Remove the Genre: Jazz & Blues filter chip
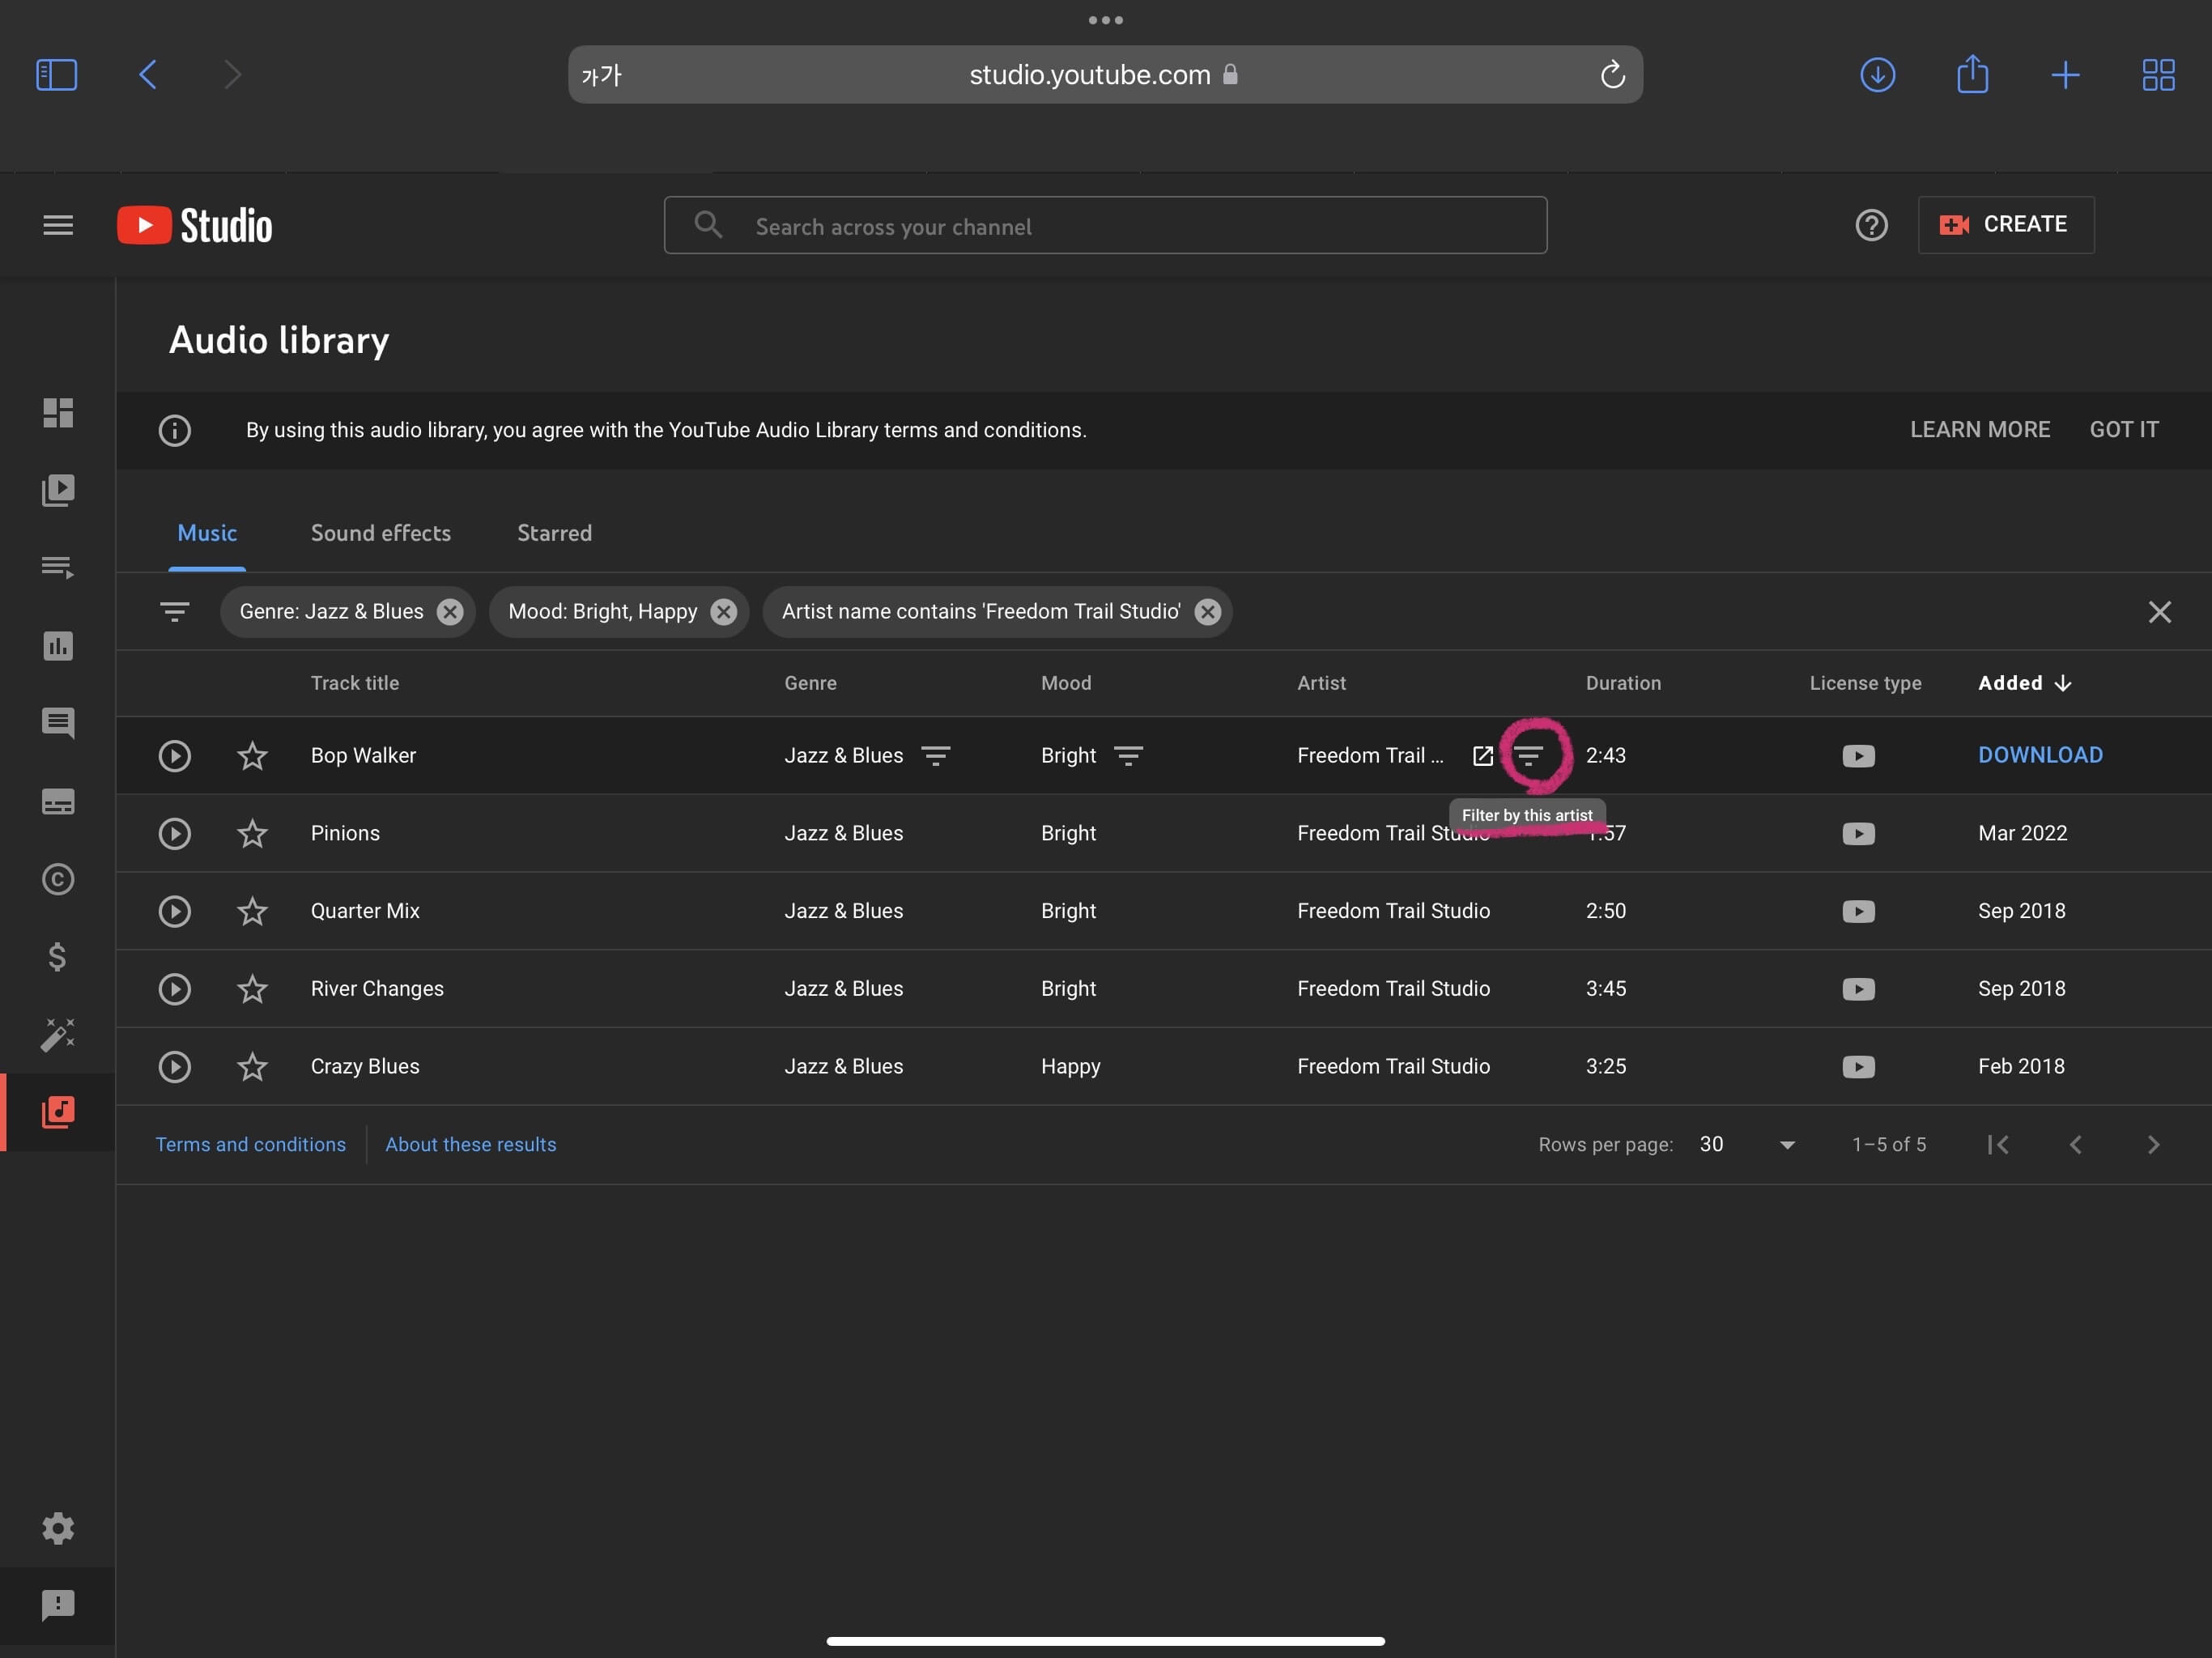2212x1658 pixels. click(x=450, y=612)
